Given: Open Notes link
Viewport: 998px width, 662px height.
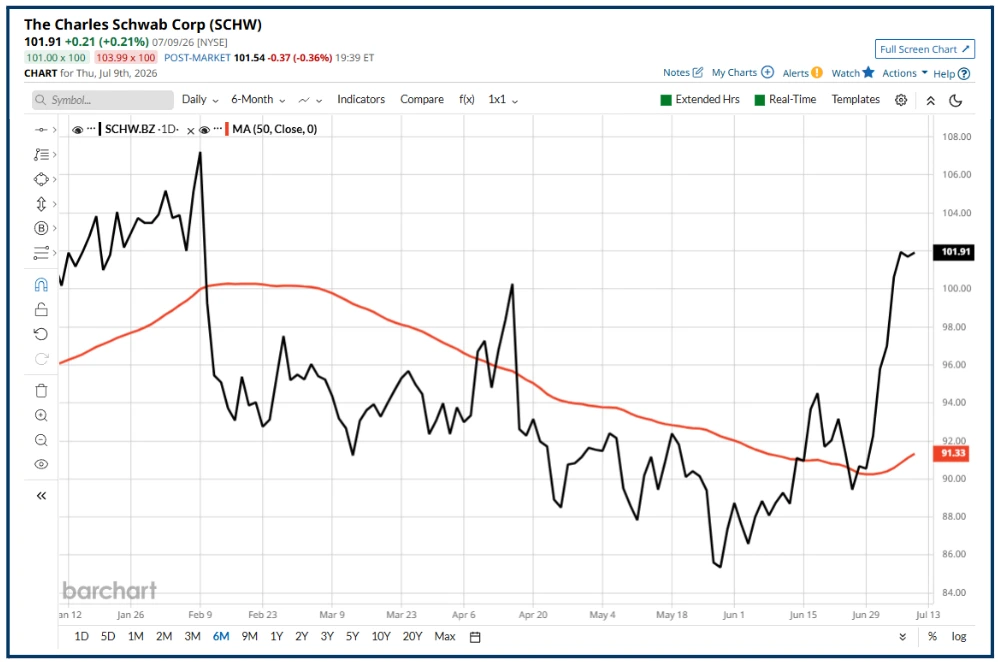Looking at the screenshot, I should pyautogui.click(x=682, y=73).
